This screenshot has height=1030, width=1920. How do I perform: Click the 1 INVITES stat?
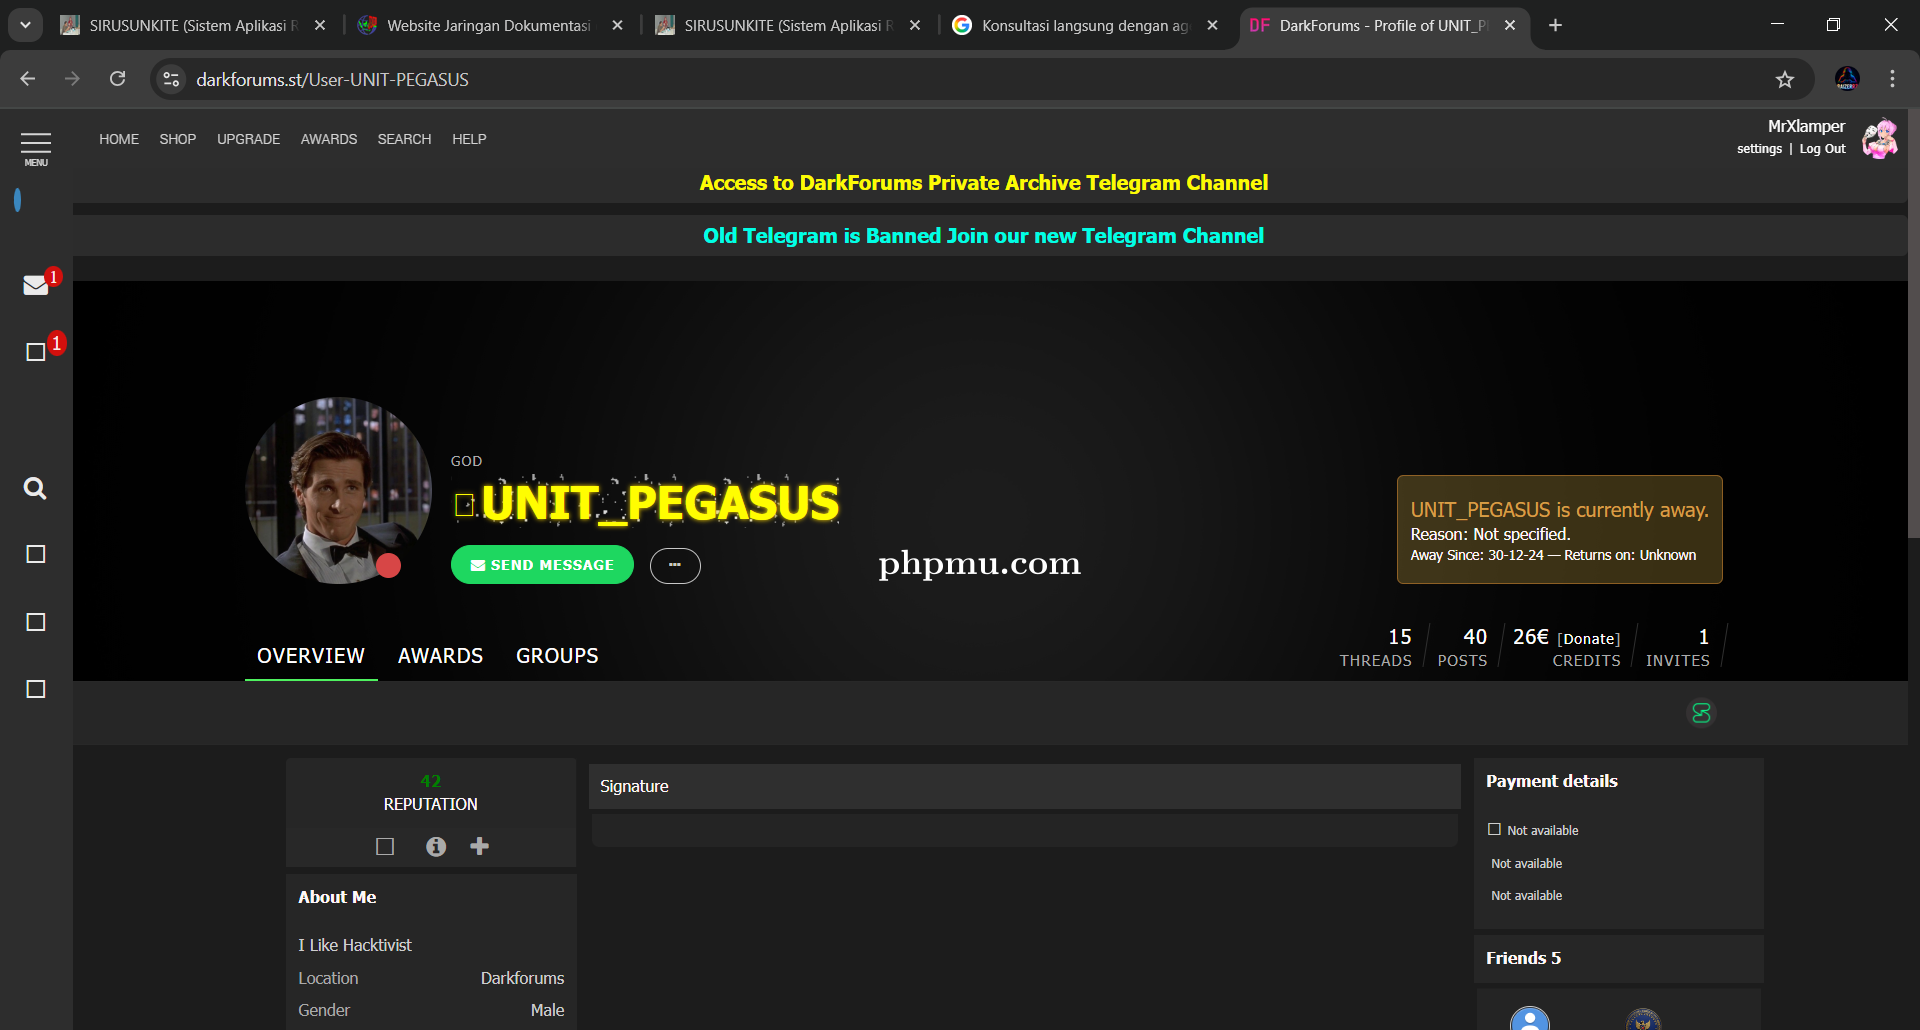[1678, 647]
